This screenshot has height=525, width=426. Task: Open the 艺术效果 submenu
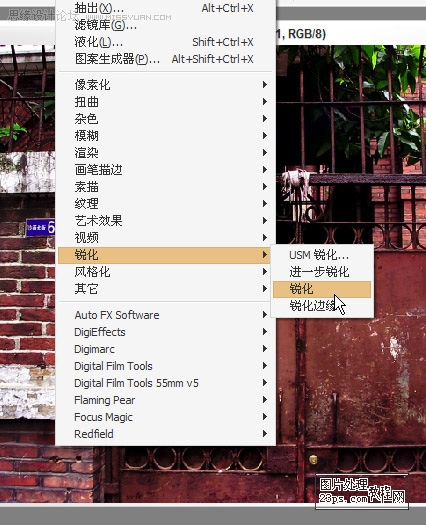pyautogui.click(x=166, y=221)
